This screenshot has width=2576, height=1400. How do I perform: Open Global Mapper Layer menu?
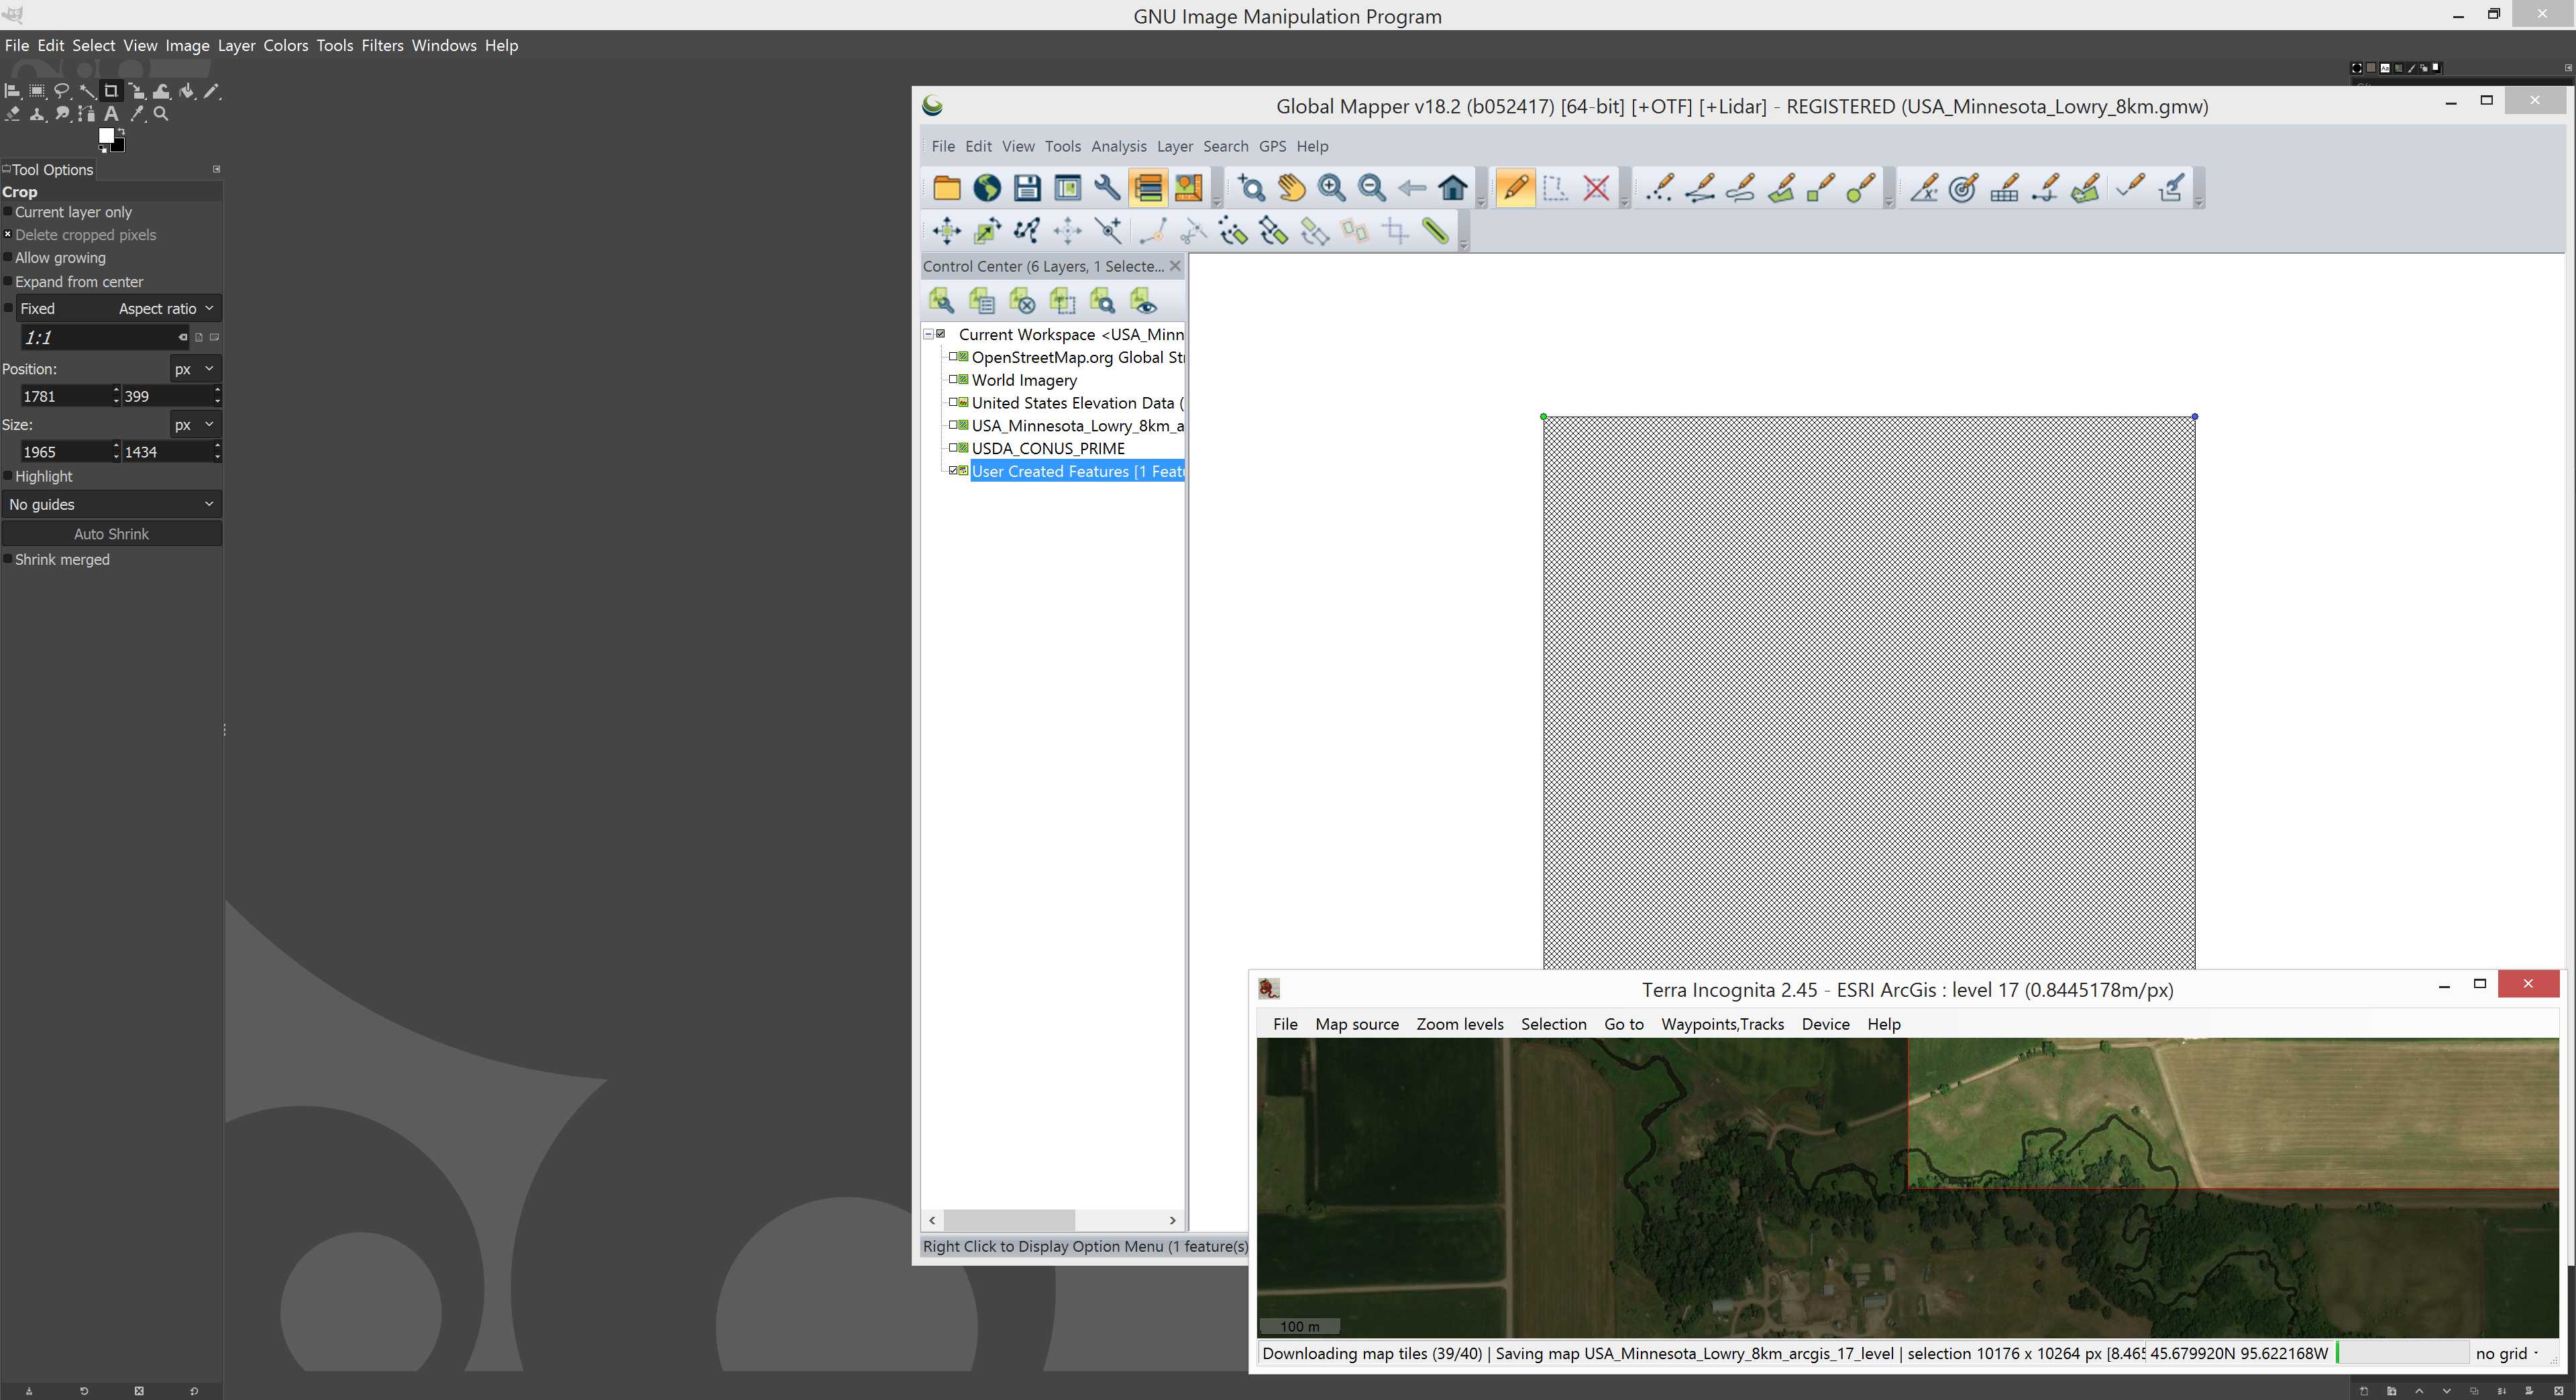[1175, 146]
